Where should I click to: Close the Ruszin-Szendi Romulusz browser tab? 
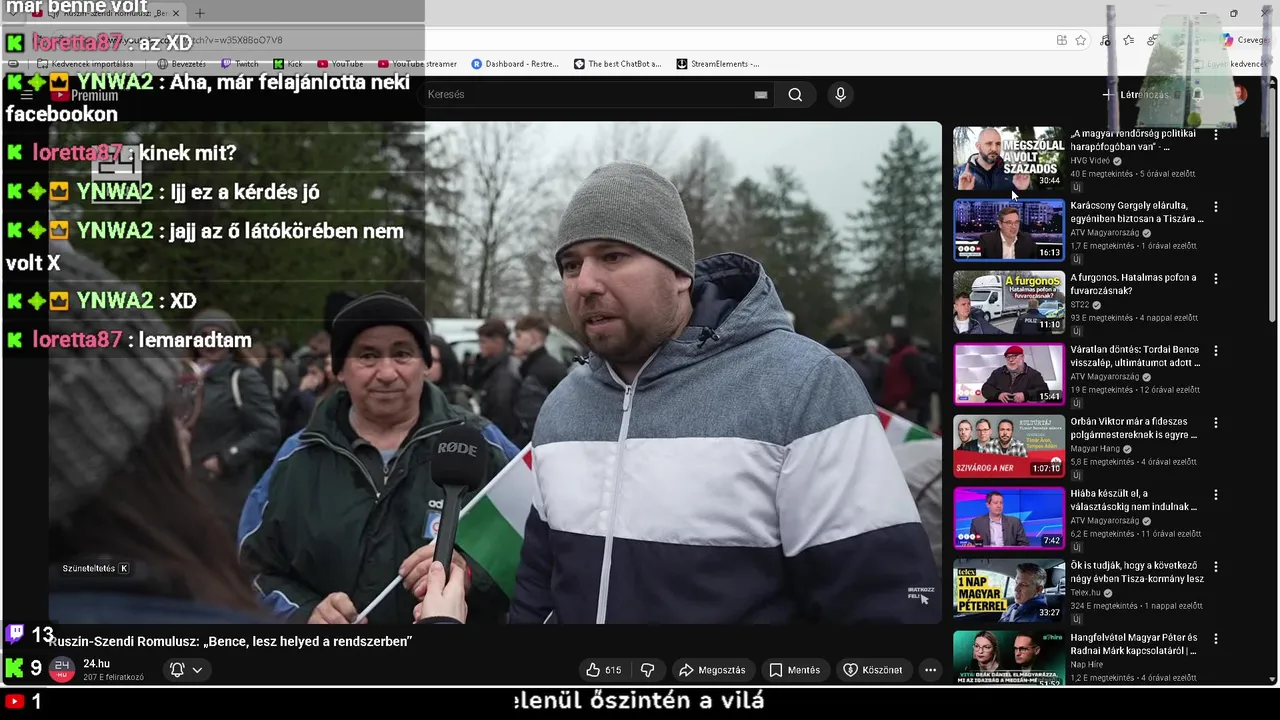(176, 13)
